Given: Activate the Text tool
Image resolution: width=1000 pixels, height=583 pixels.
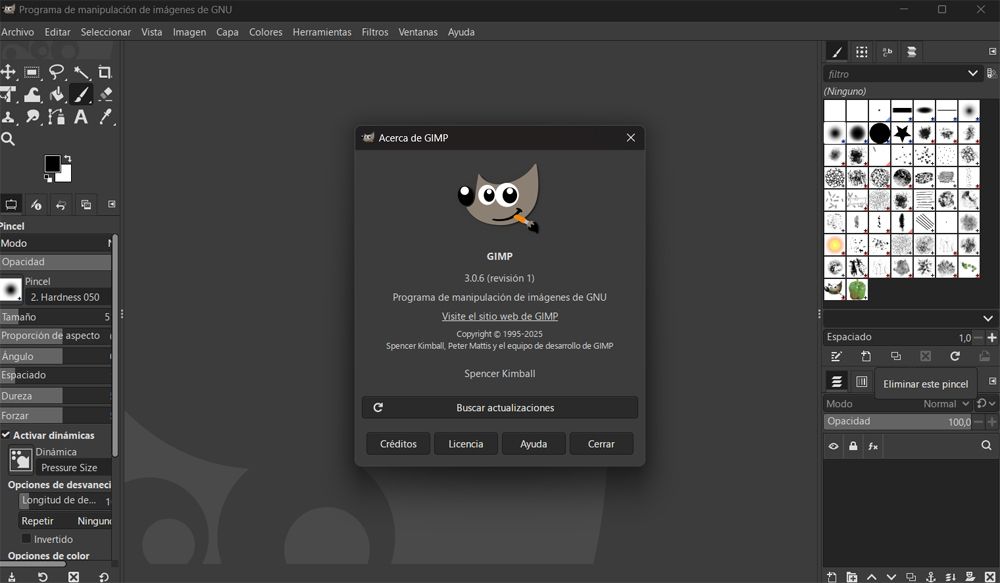Looking at the screenshot, I should [81, 116].
